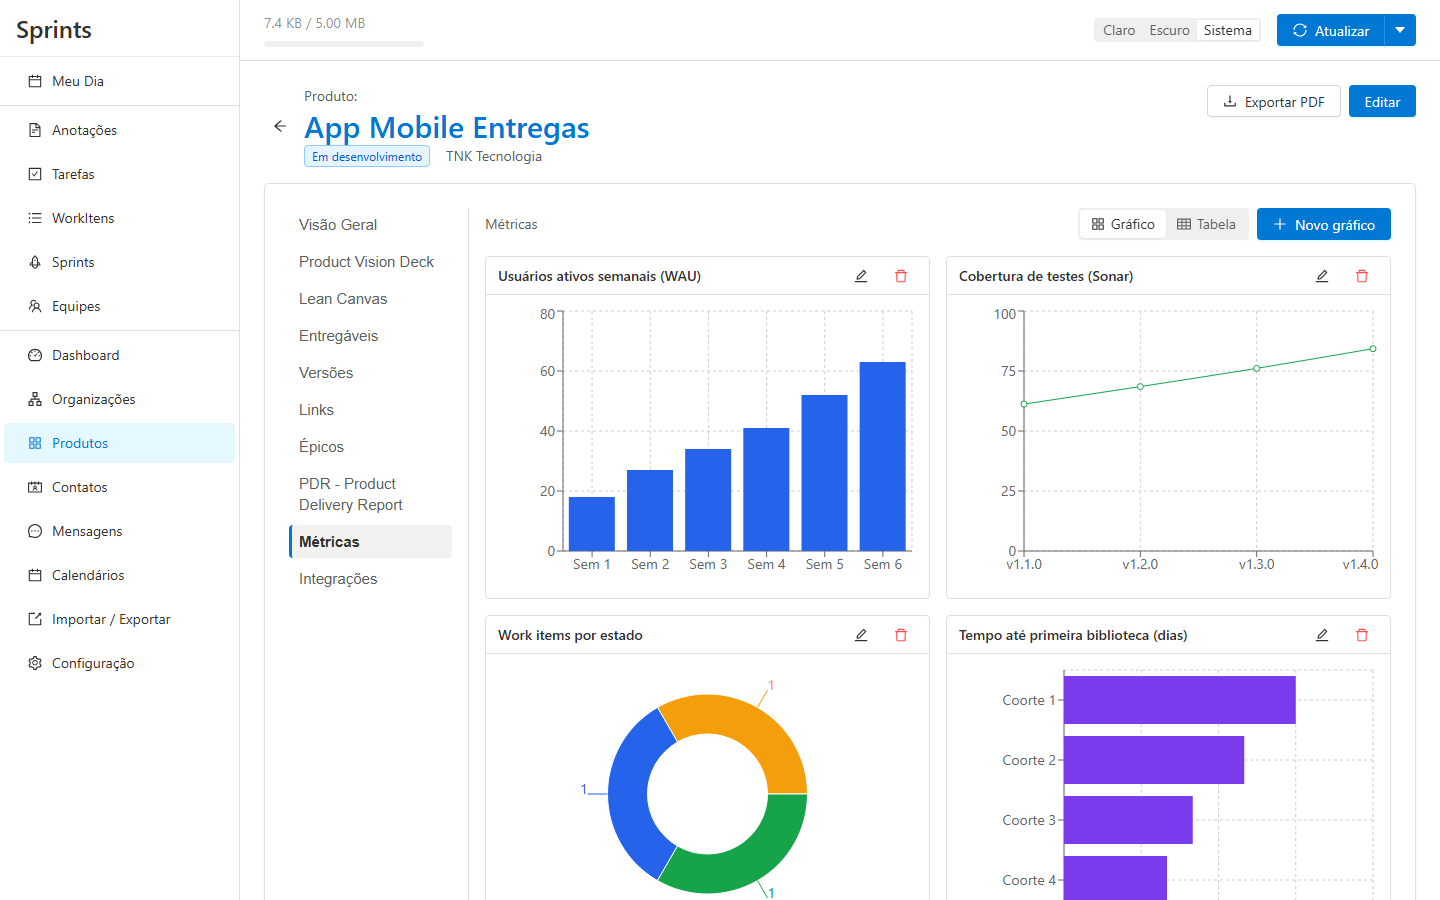Open the Atualizar dropdown arrow

point(1400,30)
